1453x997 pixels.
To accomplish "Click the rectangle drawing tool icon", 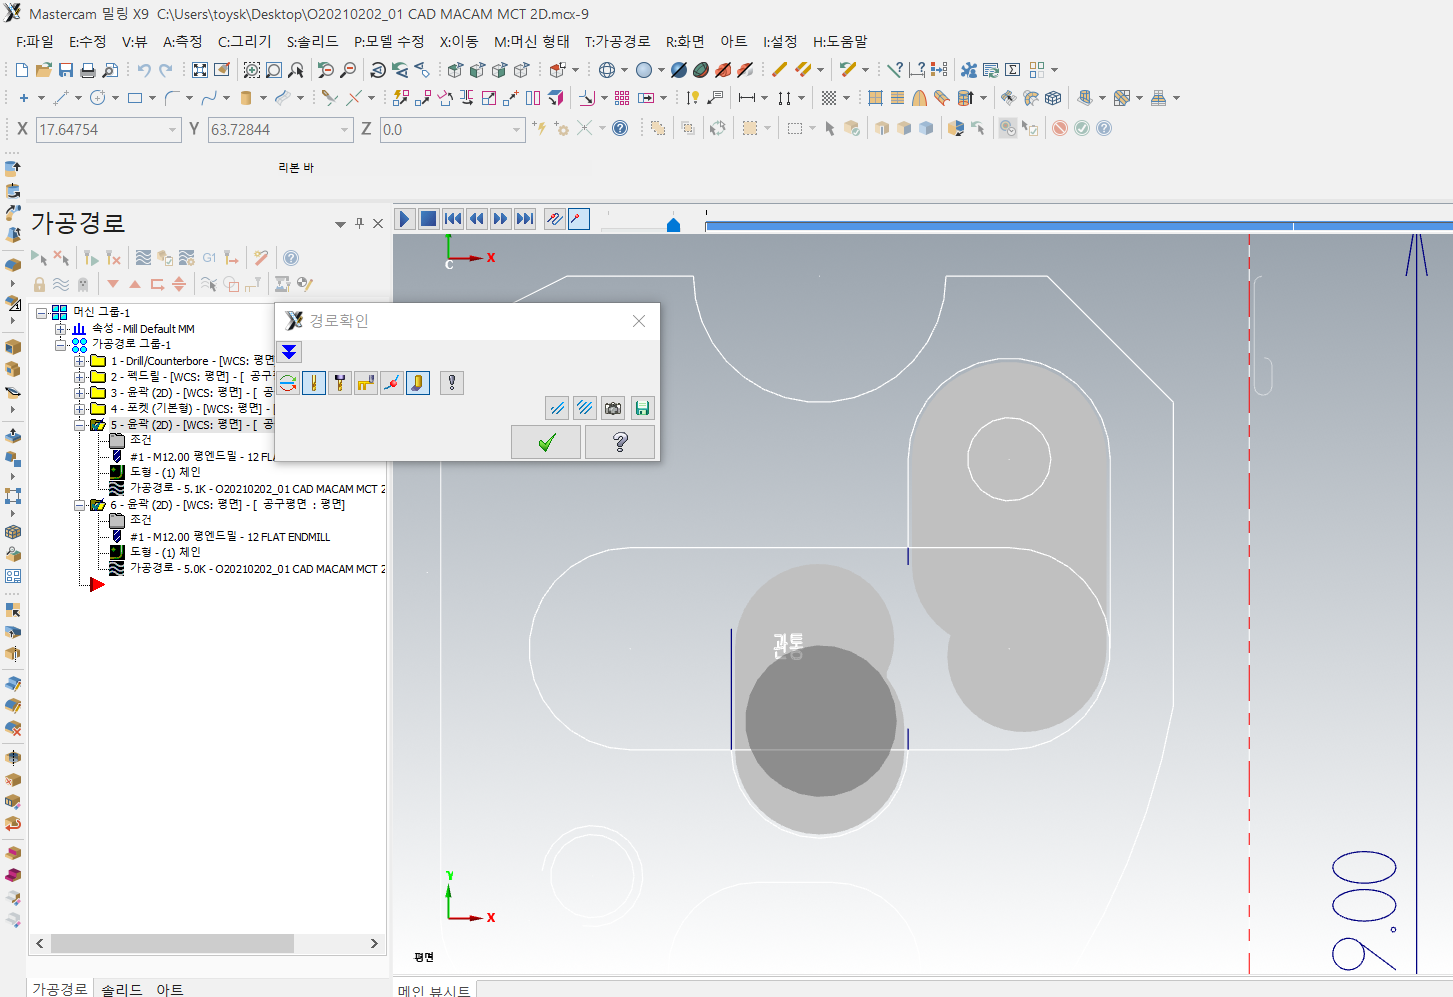I will [x=135, y=98].
